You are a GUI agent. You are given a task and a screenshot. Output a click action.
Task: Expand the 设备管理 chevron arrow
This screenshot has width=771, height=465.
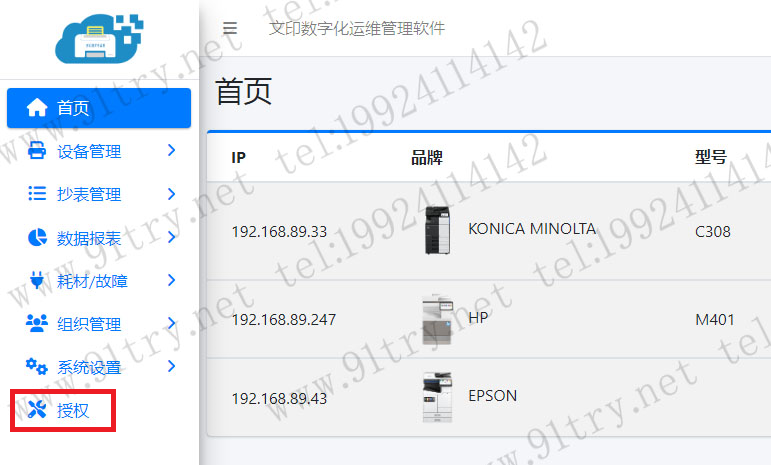[171, 150]
